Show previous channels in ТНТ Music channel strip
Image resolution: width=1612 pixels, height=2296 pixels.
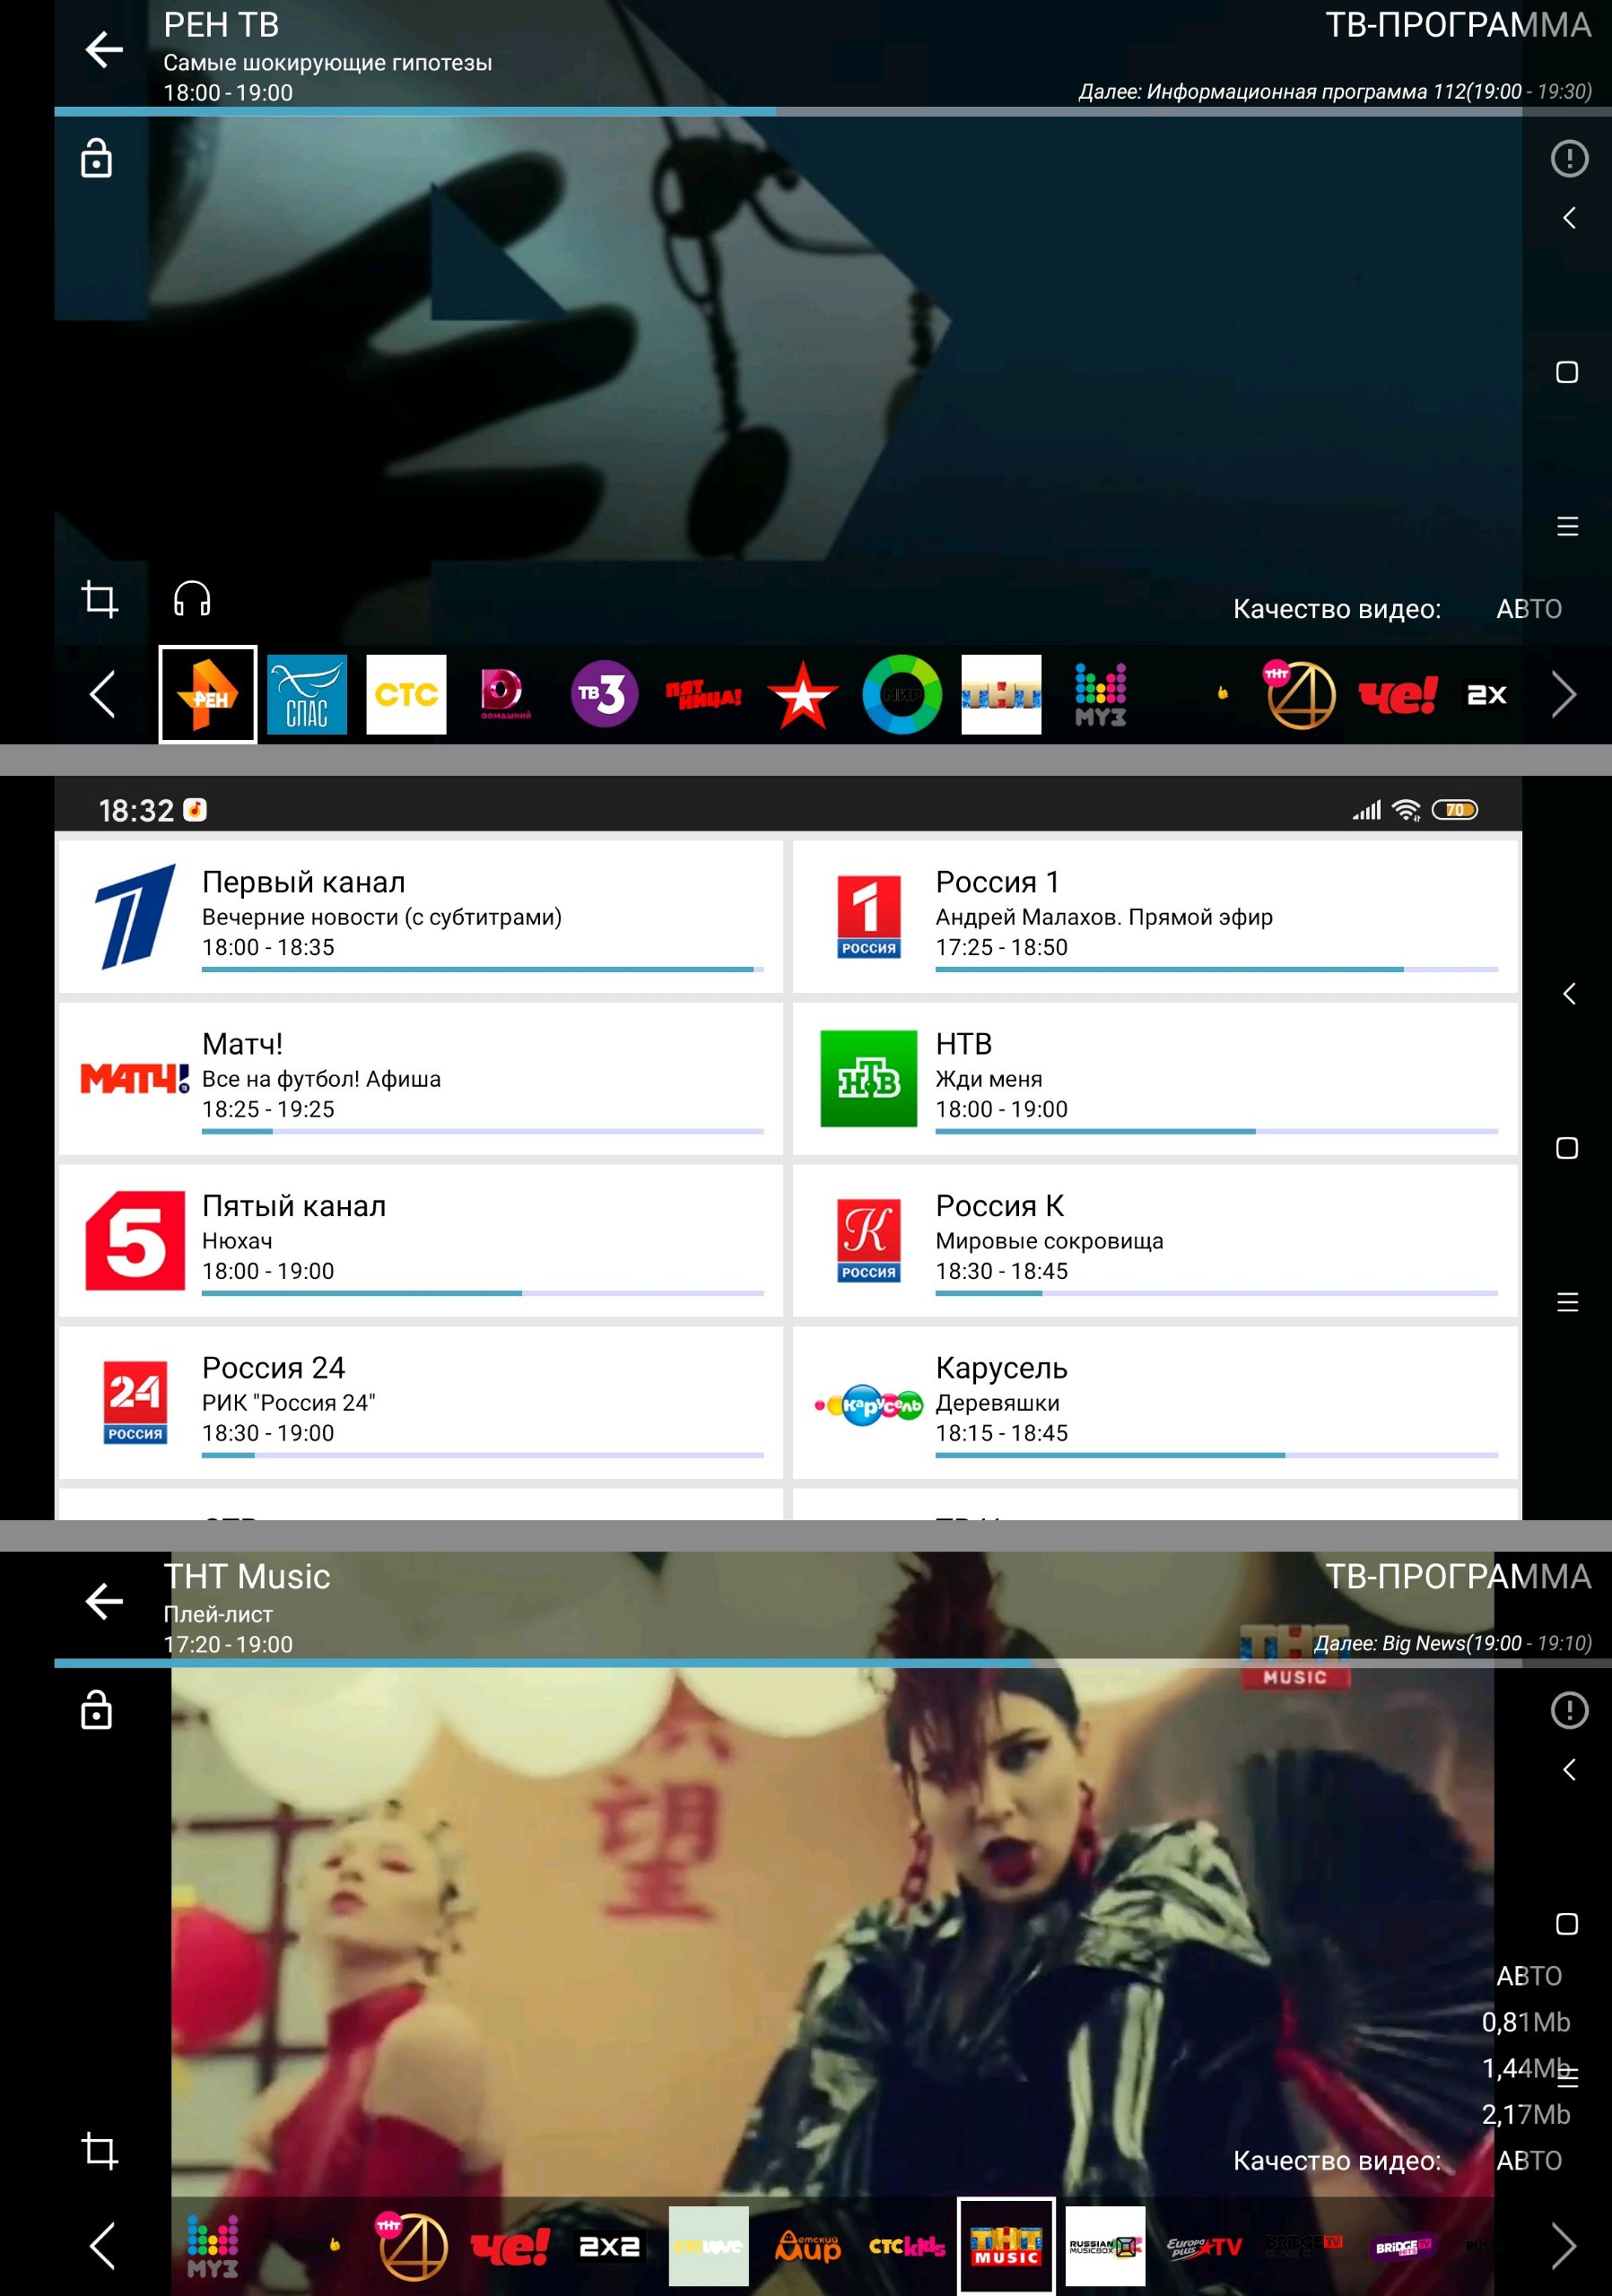pyautogui.click(x=103, y=2246)
